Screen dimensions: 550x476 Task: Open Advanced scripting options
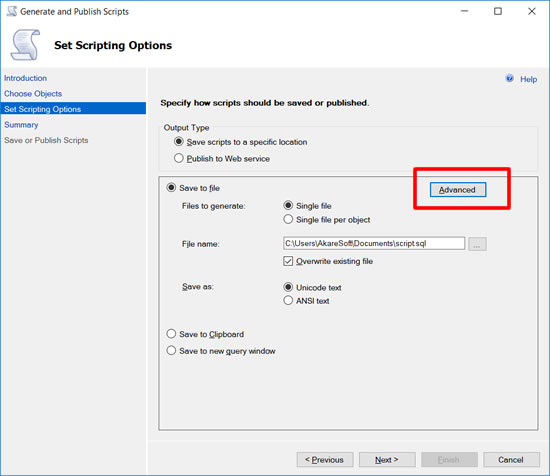point(458,190)
